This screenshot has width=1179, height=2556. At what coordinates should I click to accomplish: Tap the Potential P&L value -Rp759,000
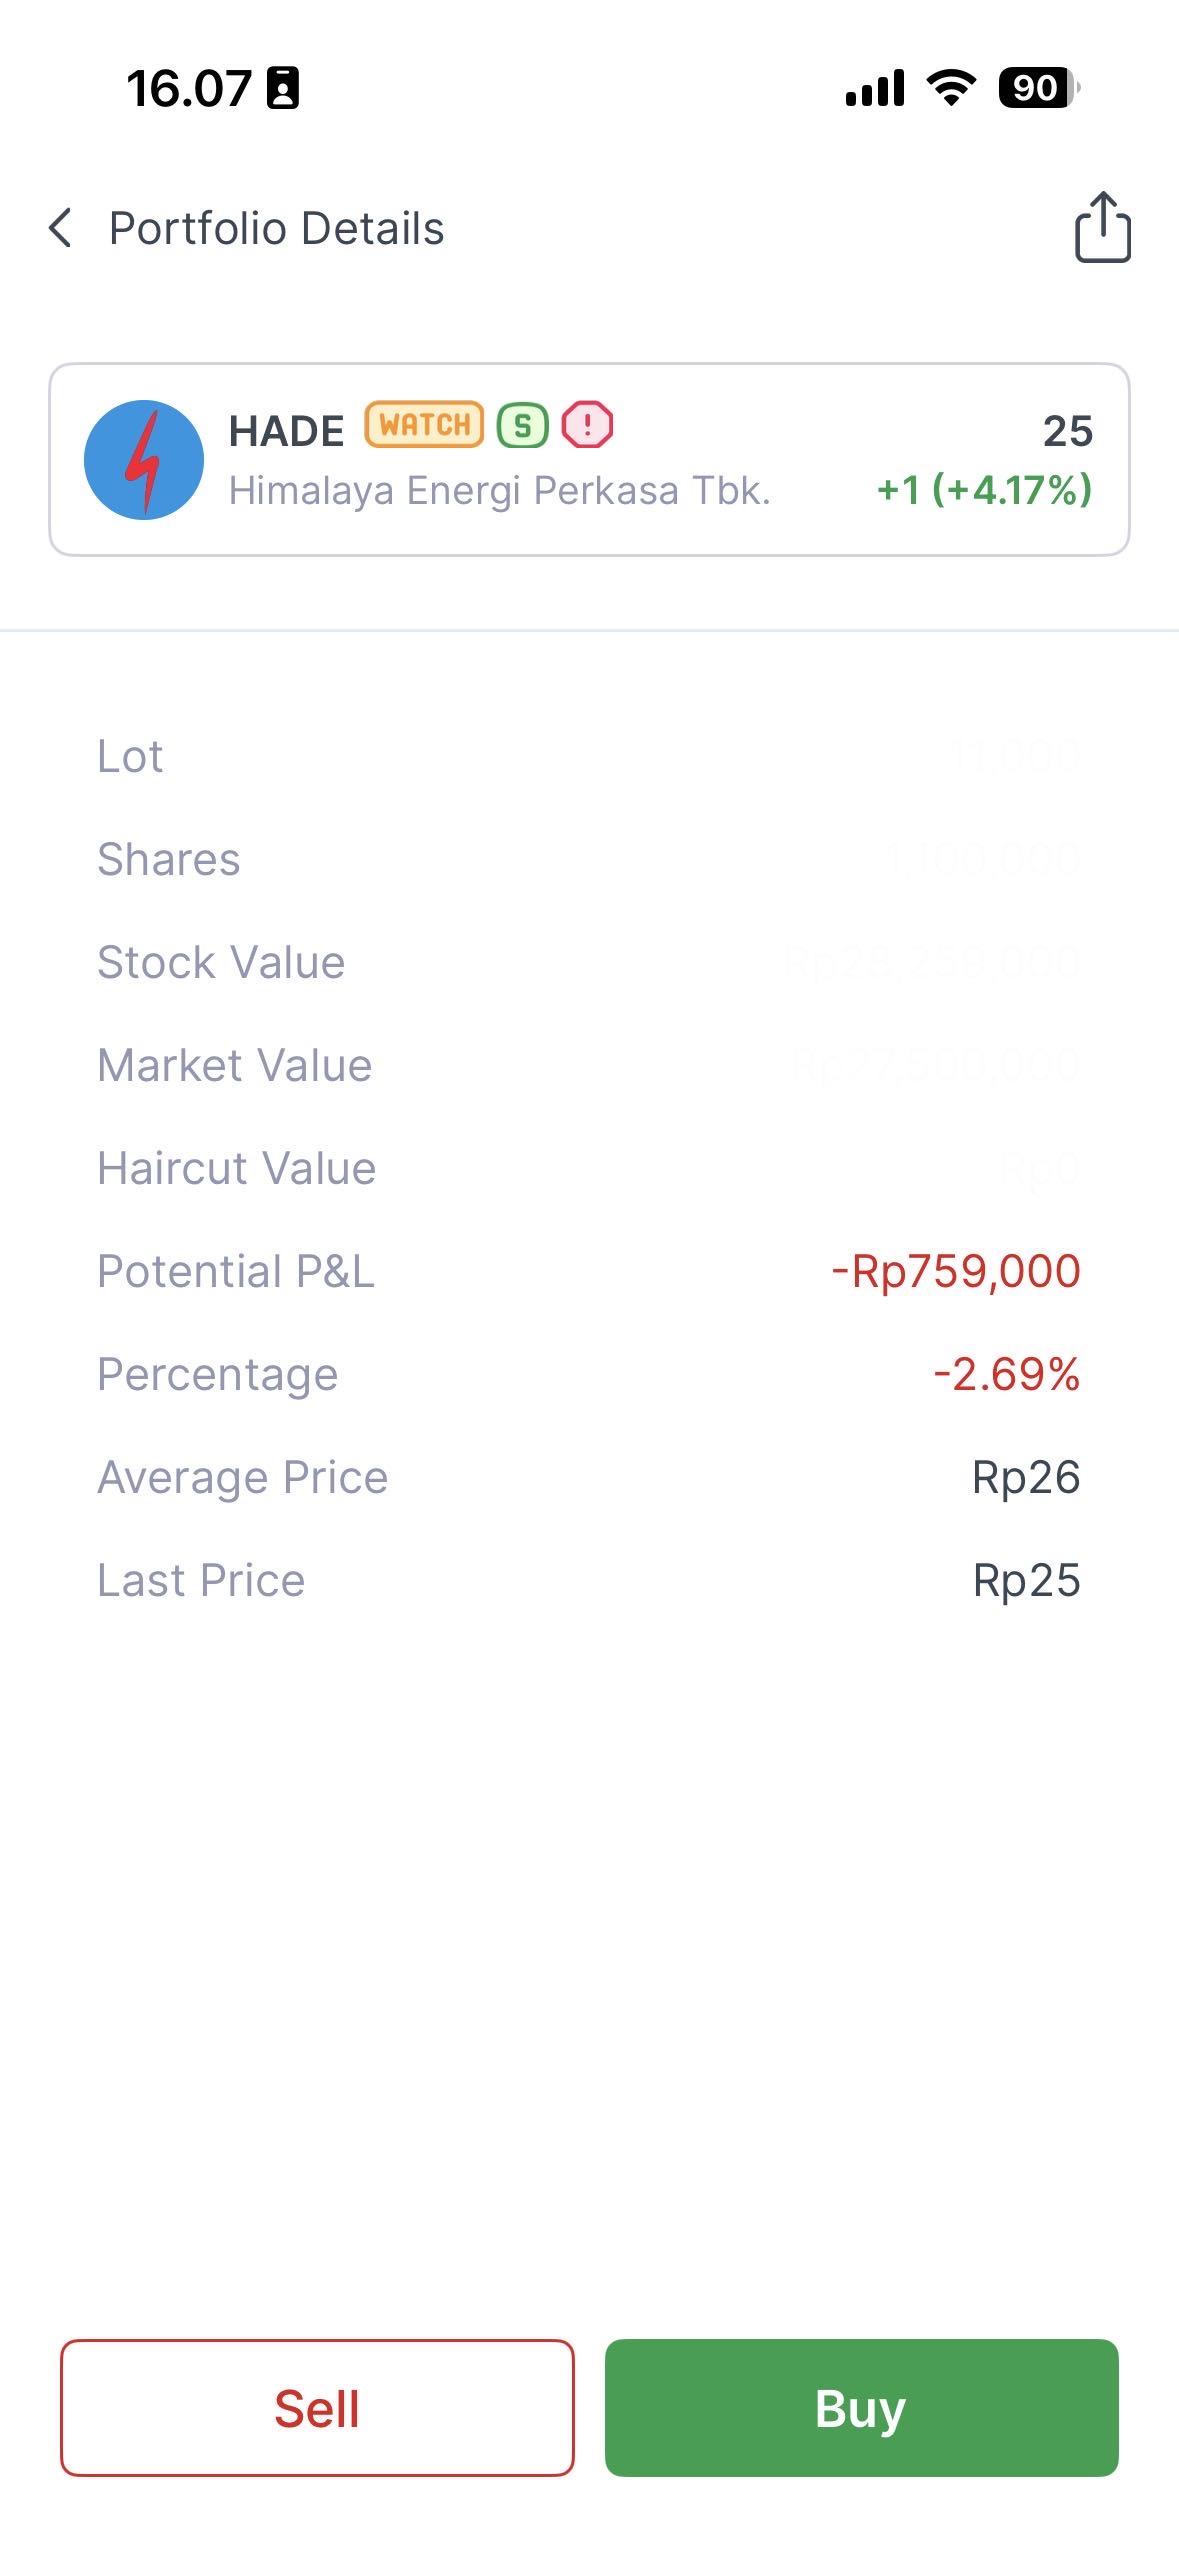(956, 1272)
